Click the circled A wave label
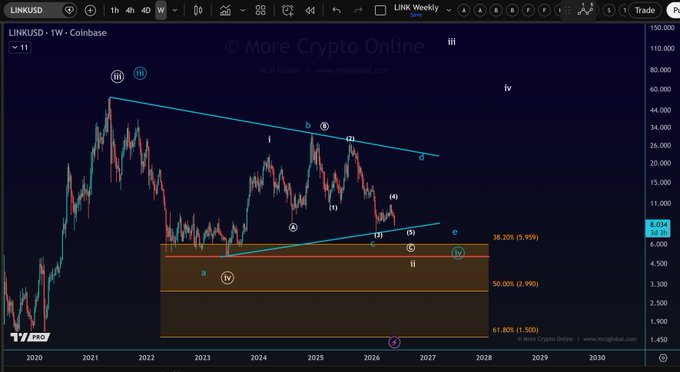This screenshot has height=372, width=680. tap(293, 227)
